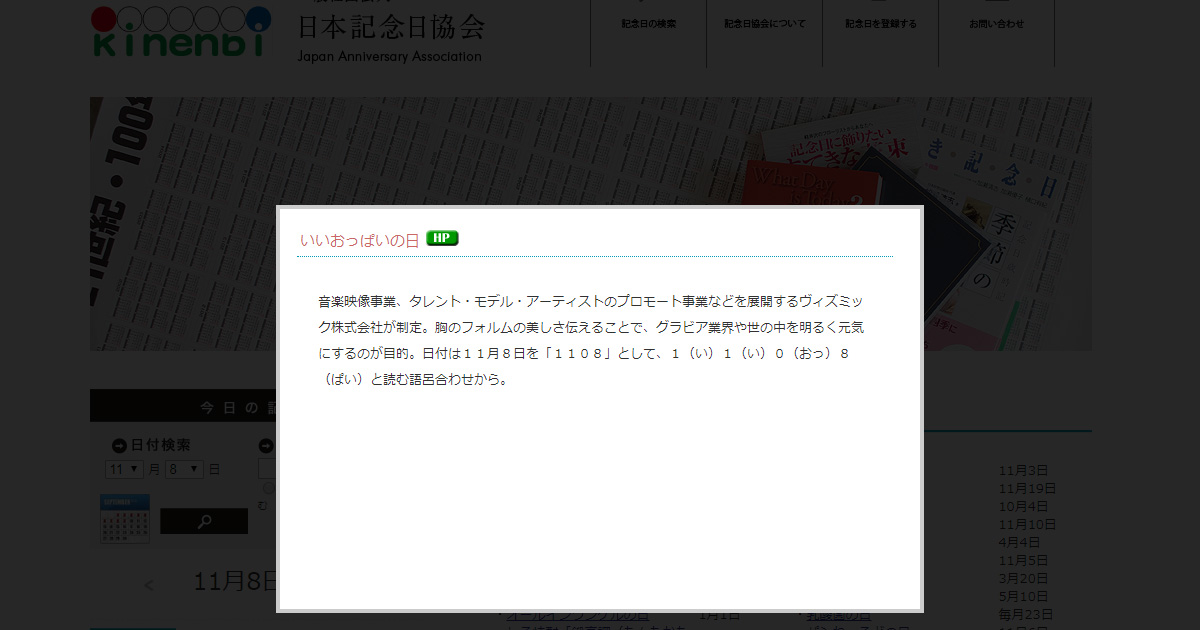Image resolution: width=1200 pixels, height=630 pixels.
Task: Select 記念日を登録する in navigation
Action: 880,24
